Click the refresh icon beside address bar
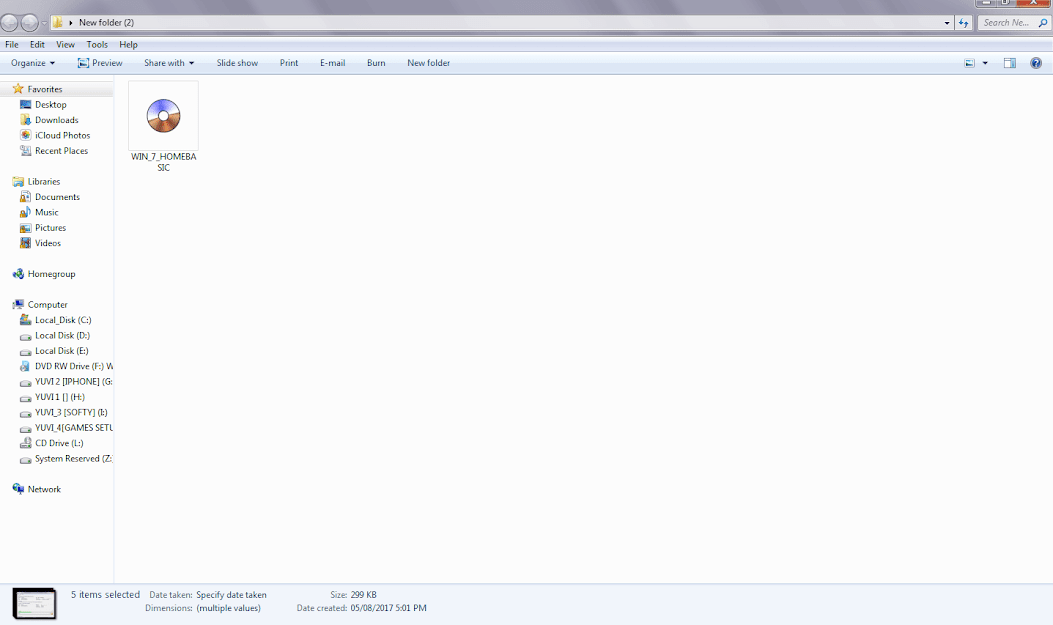The width and height of the screenshot is (1053, 625). click(963, 22)
